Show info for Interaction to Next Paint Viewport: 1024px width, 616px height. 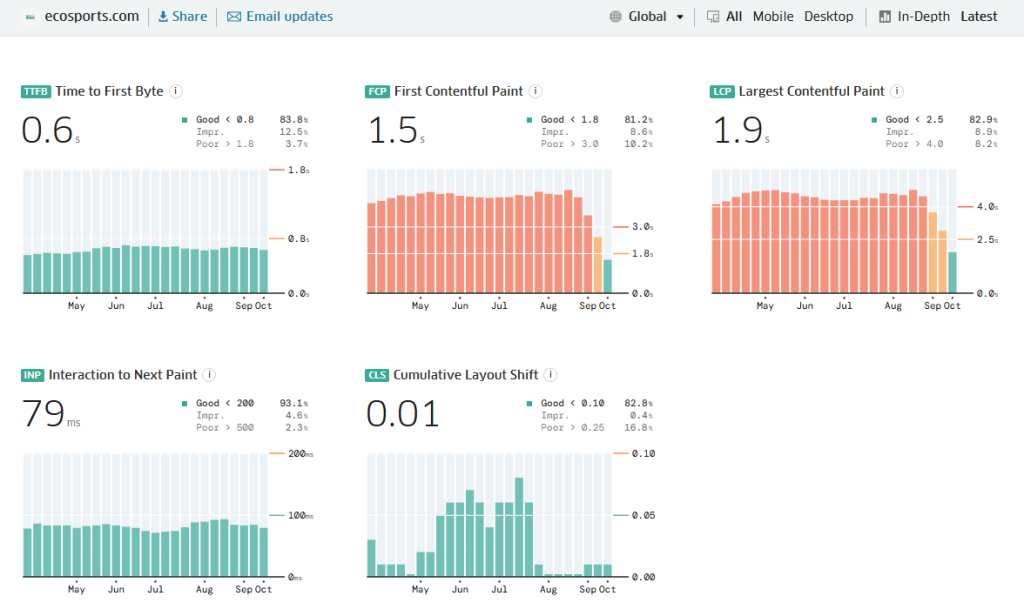click(x=209, y=375)
